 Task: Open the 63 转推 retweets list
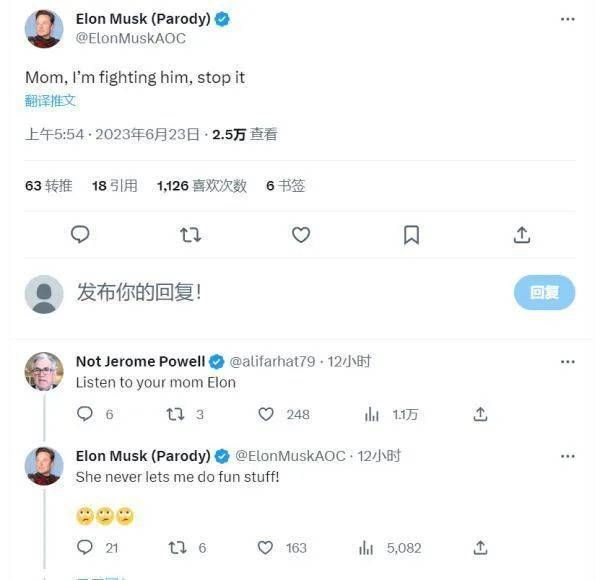[x=49, y=186]
